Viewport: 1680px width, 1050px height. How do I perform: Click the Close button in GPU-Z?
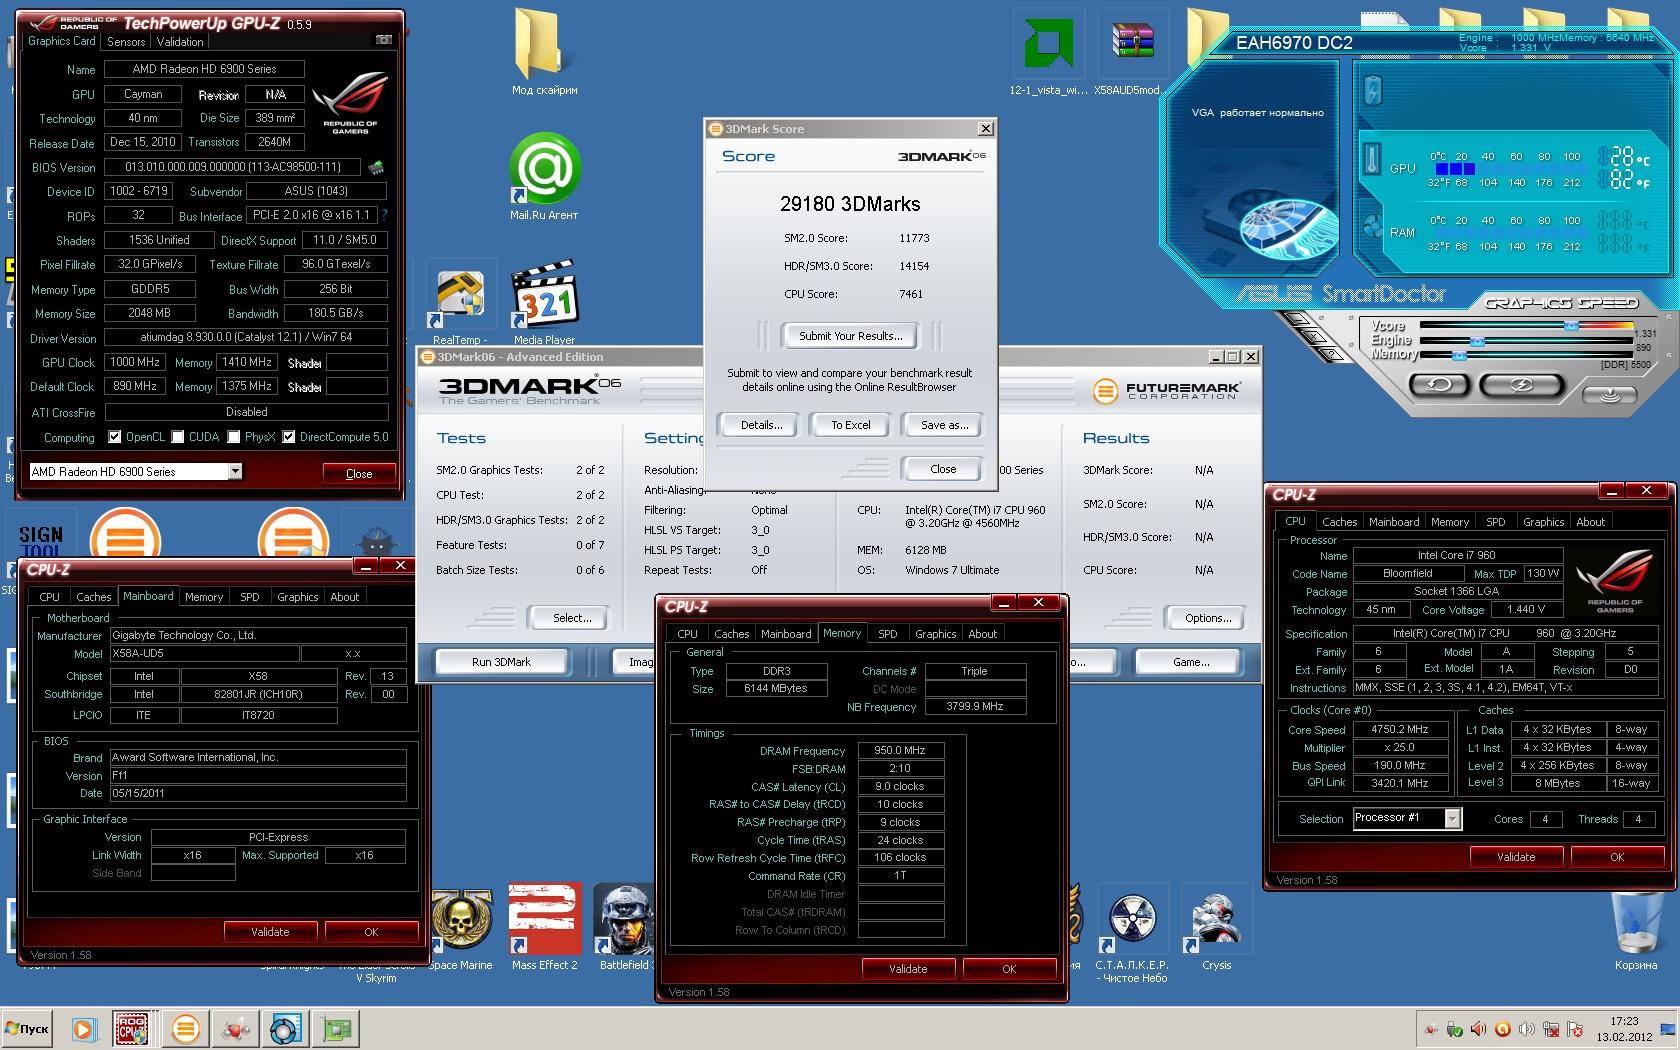pyautogui.click(x=359, y=473)
